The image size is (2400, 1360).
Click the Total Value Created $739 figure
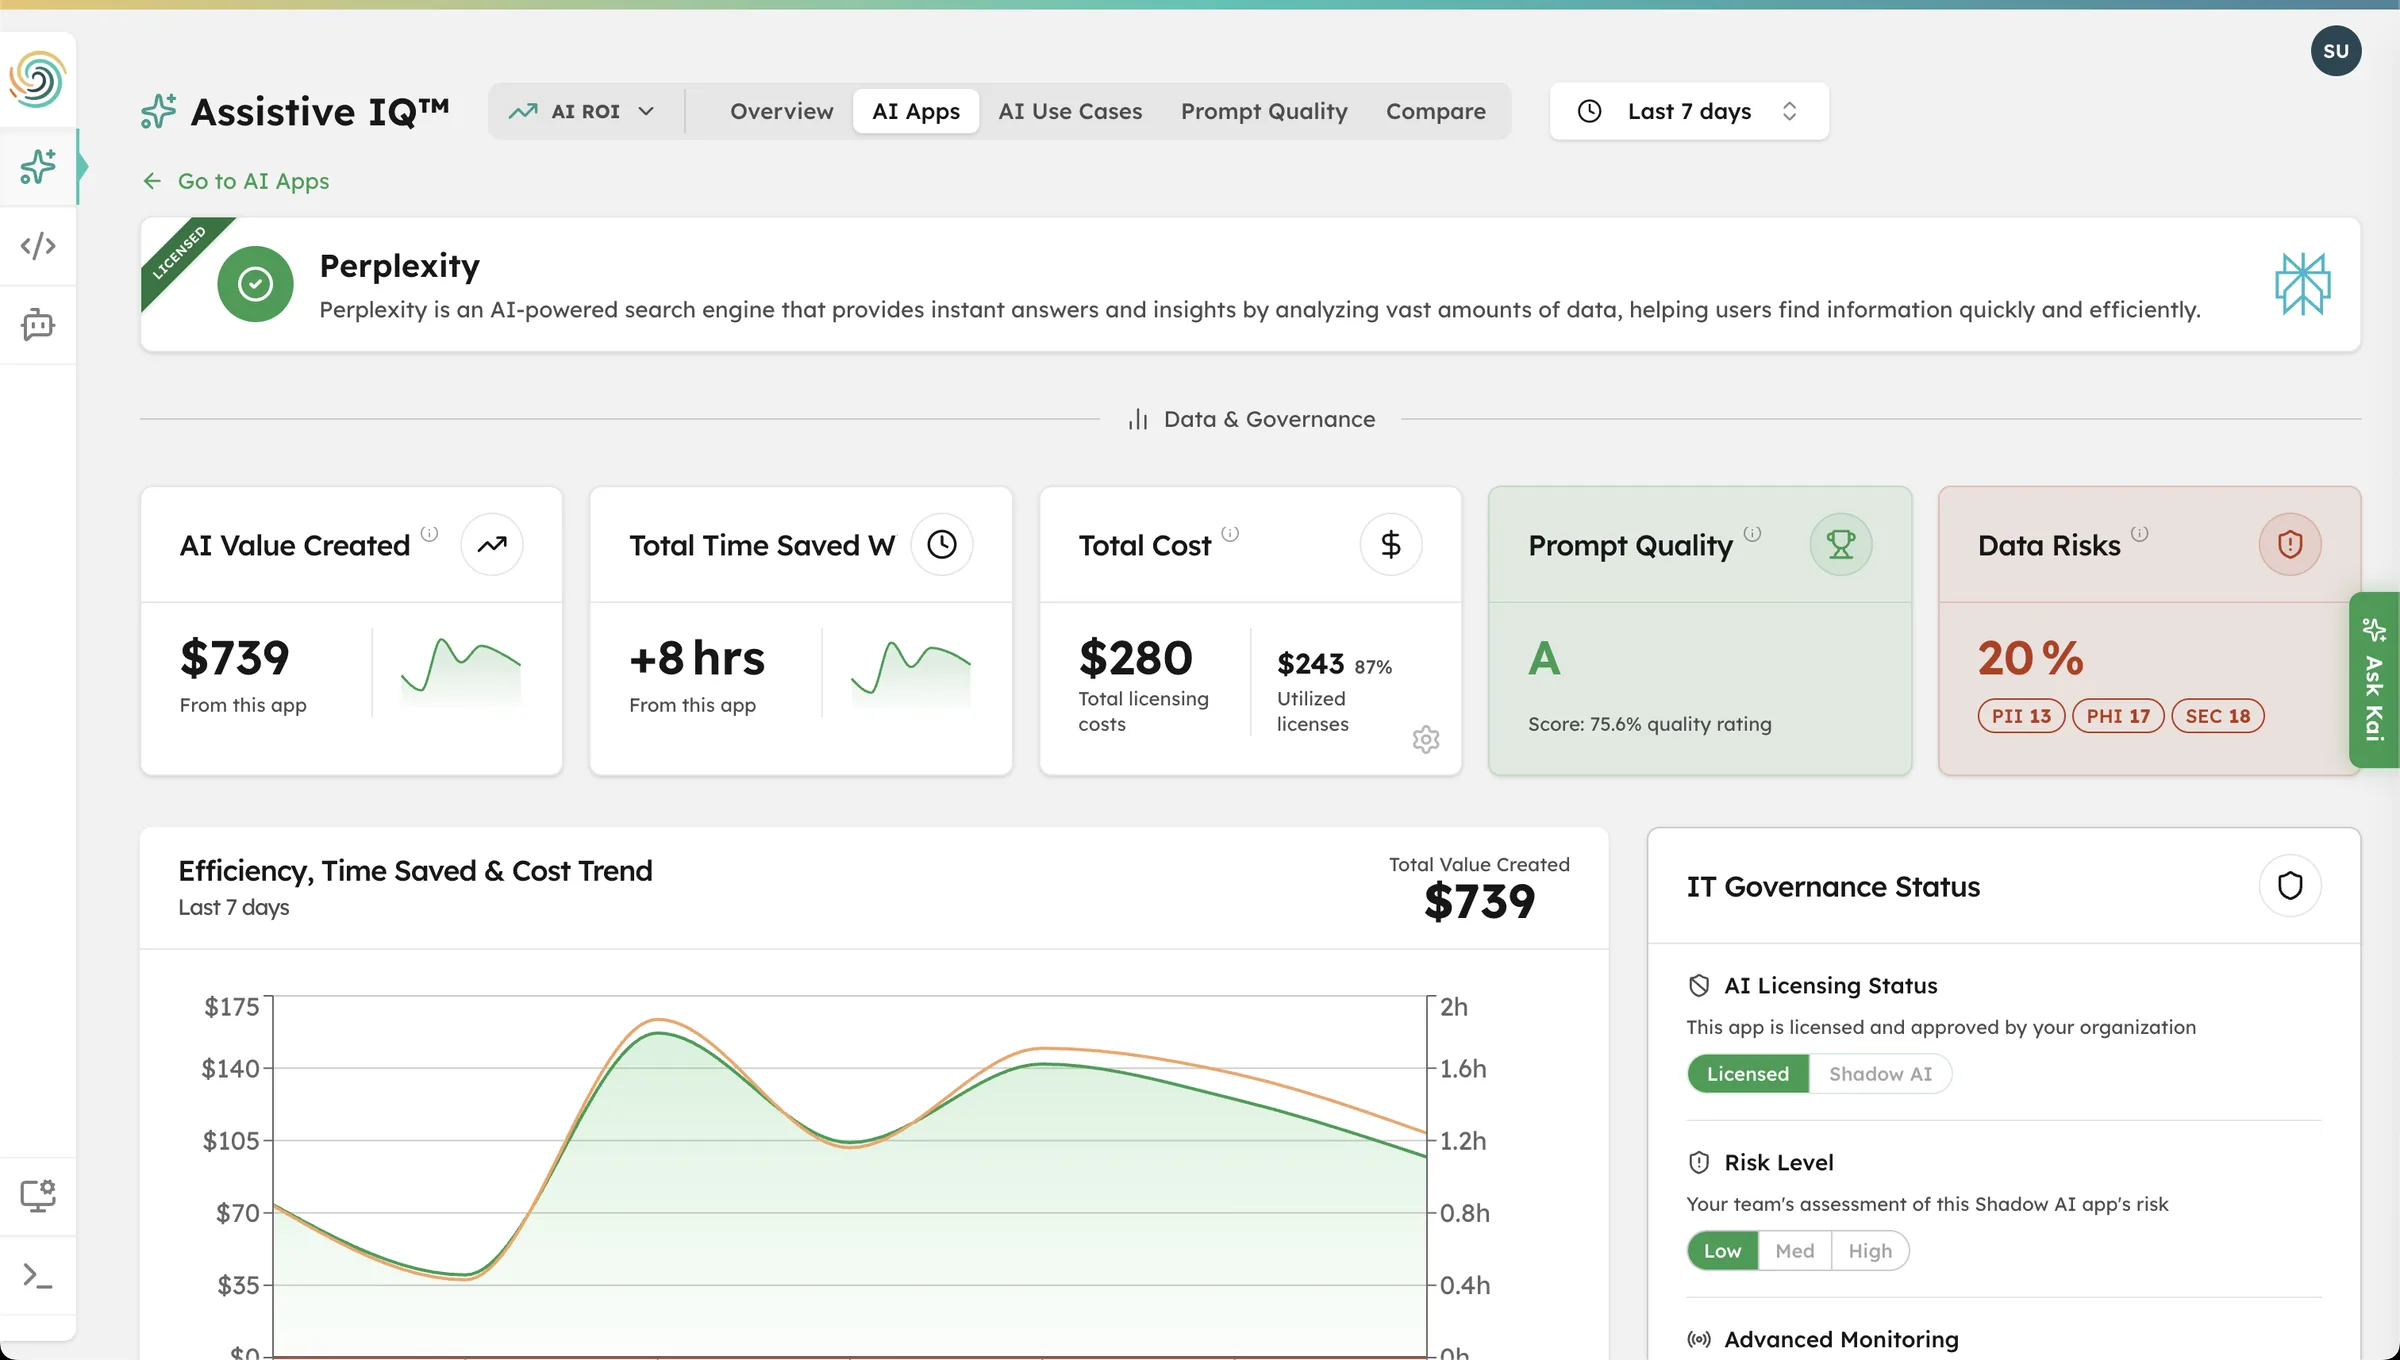point(1479,901)
